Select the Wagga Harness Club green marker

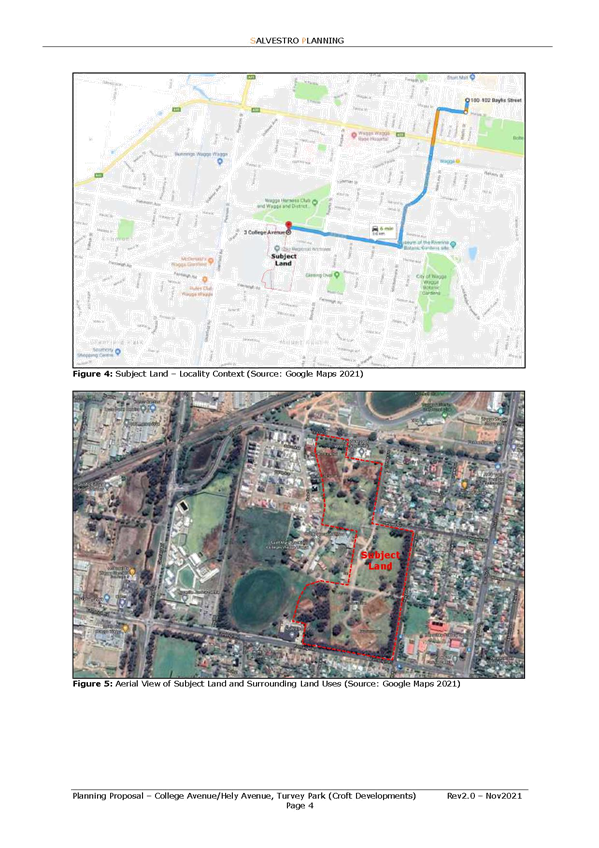pos(315,203)
